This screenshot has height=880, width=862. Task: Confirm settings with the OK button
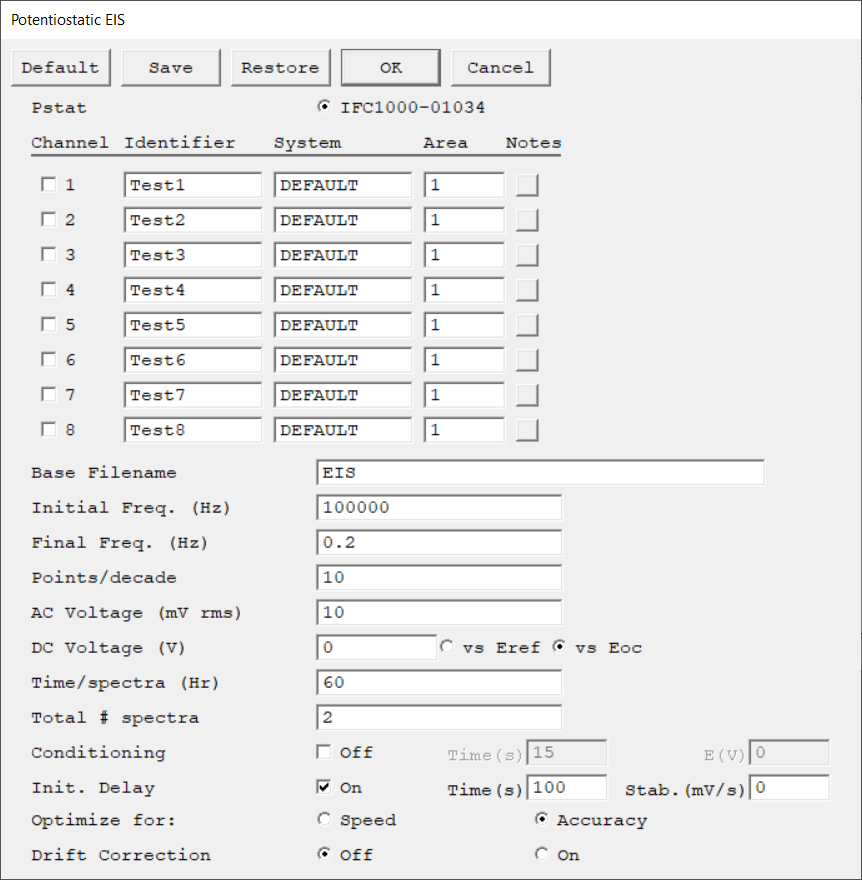(391, 67)
